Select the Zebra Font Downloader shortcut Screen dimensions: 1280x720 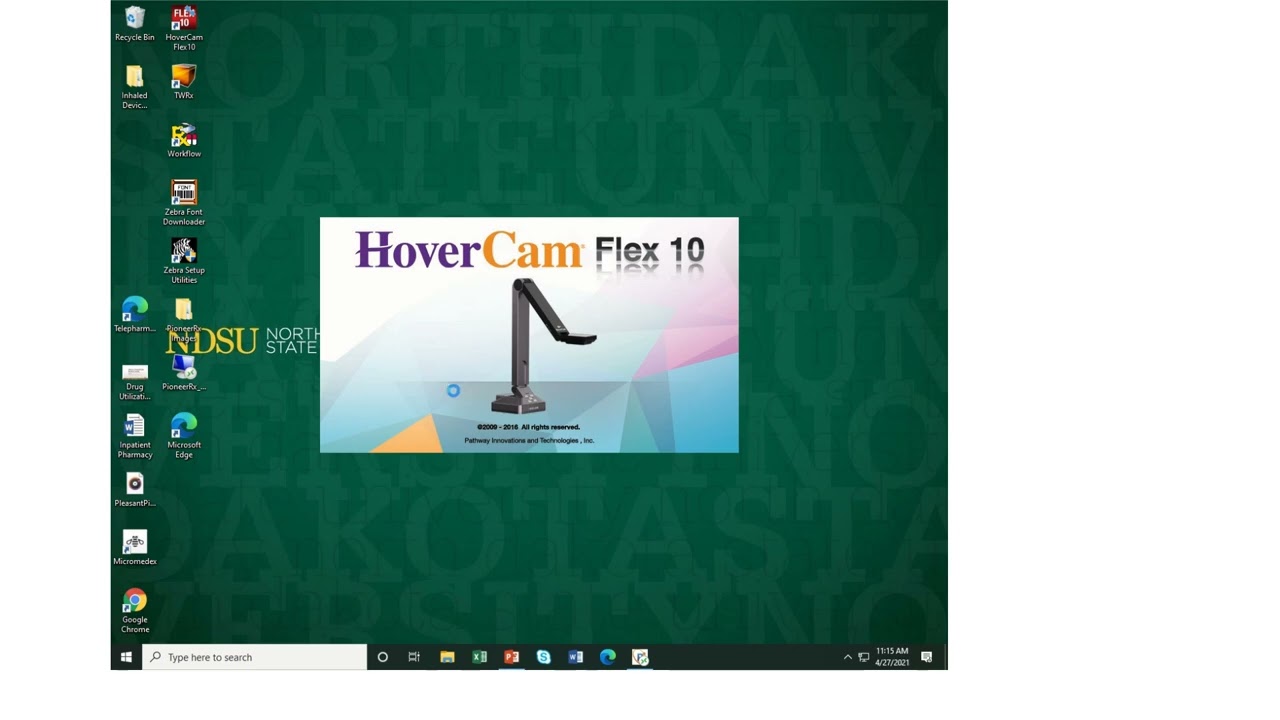click(184, 203)
